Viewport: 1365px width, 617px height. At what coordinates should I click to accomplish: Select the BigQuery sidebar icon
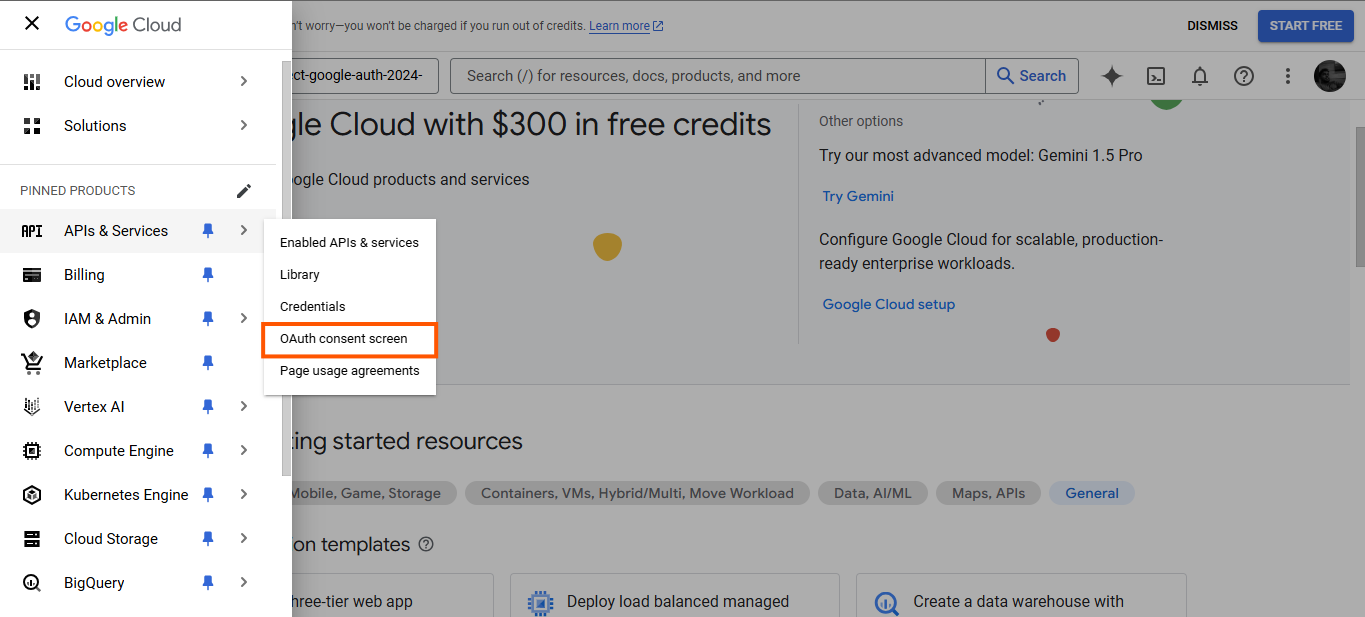(31, 582)
